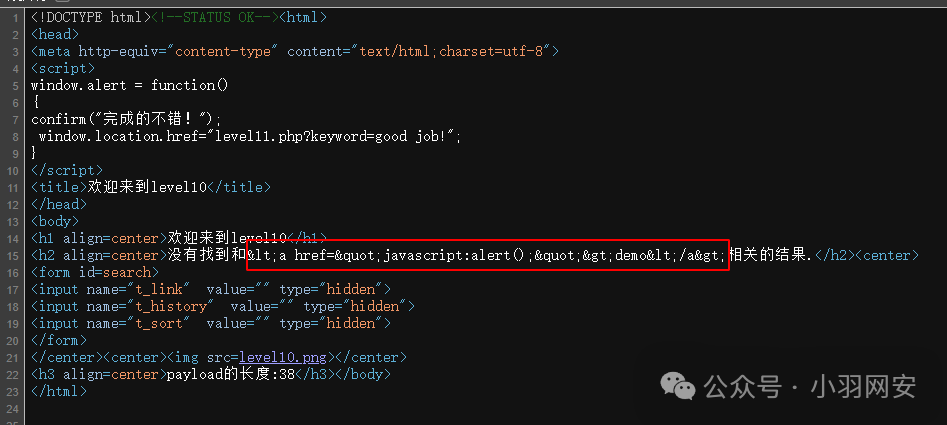947x425 pixels.
Task: Click the <title>欢迎来到level10</title> line
Action: coord(151,187)
